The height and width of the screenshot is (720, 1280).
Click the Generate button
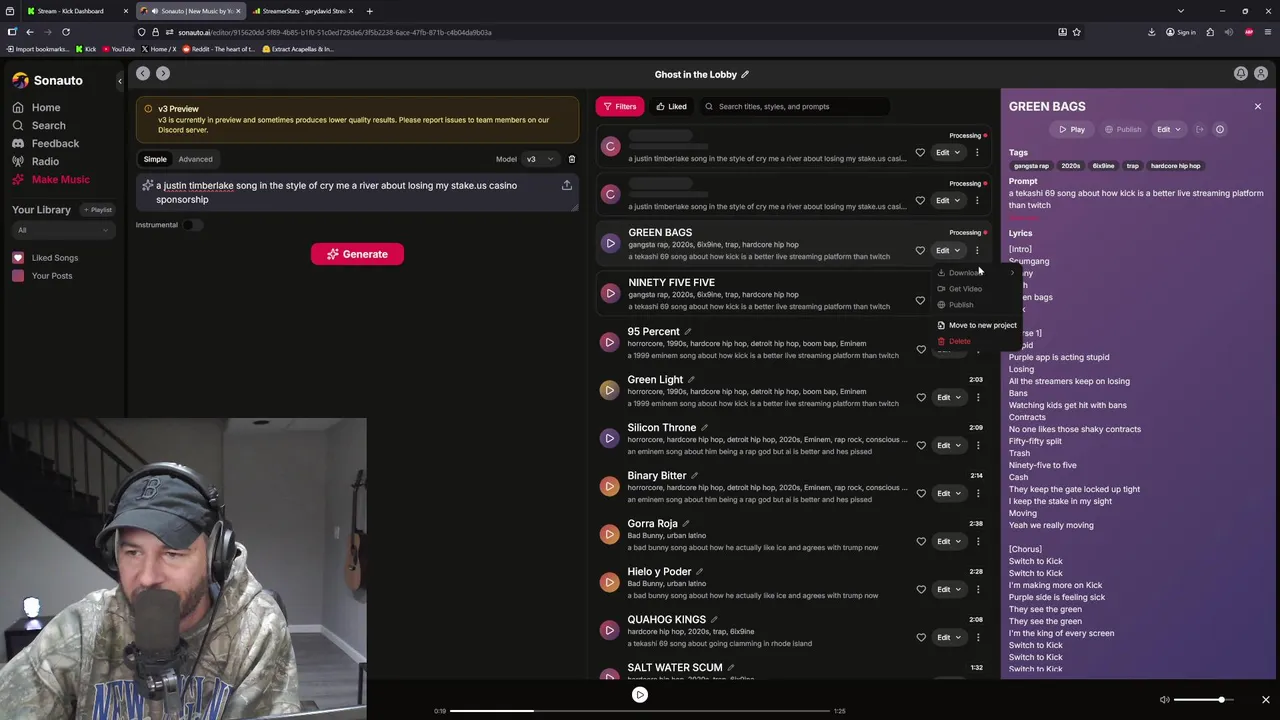click(357, 254)
